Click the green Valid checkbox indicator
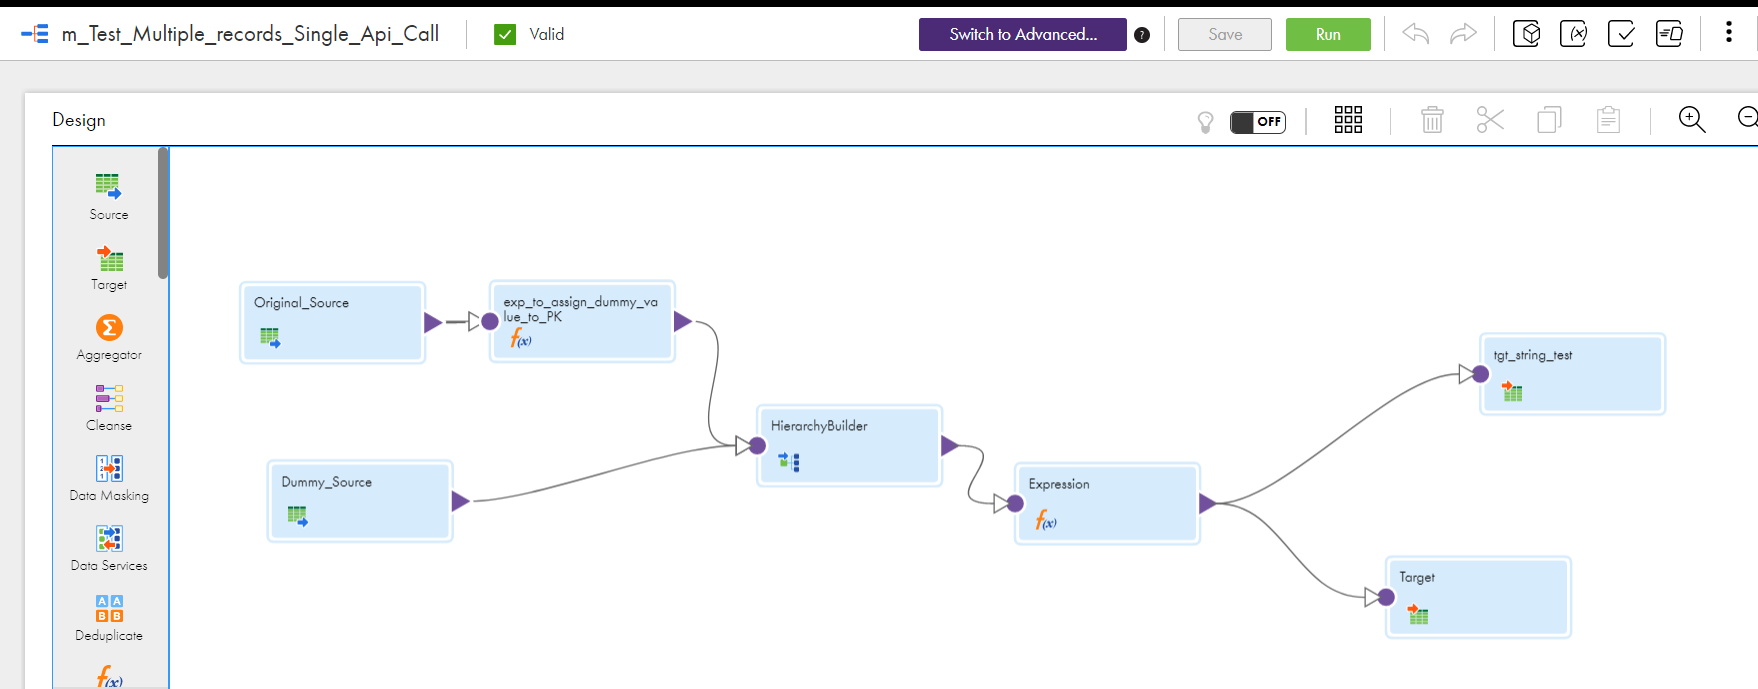This screenshot has width=1758, height=689. point(505,34)
